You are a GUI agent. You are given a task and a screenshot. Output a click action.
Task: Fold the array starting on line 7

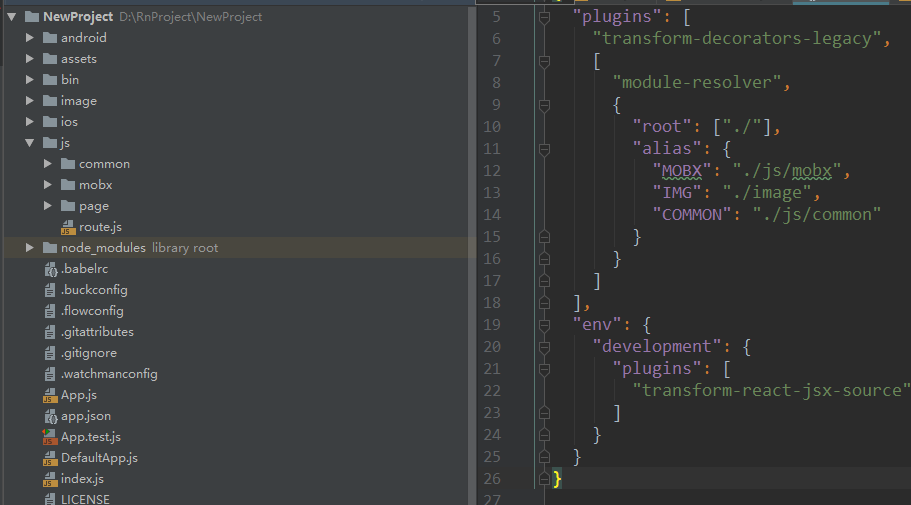point(544,61)
